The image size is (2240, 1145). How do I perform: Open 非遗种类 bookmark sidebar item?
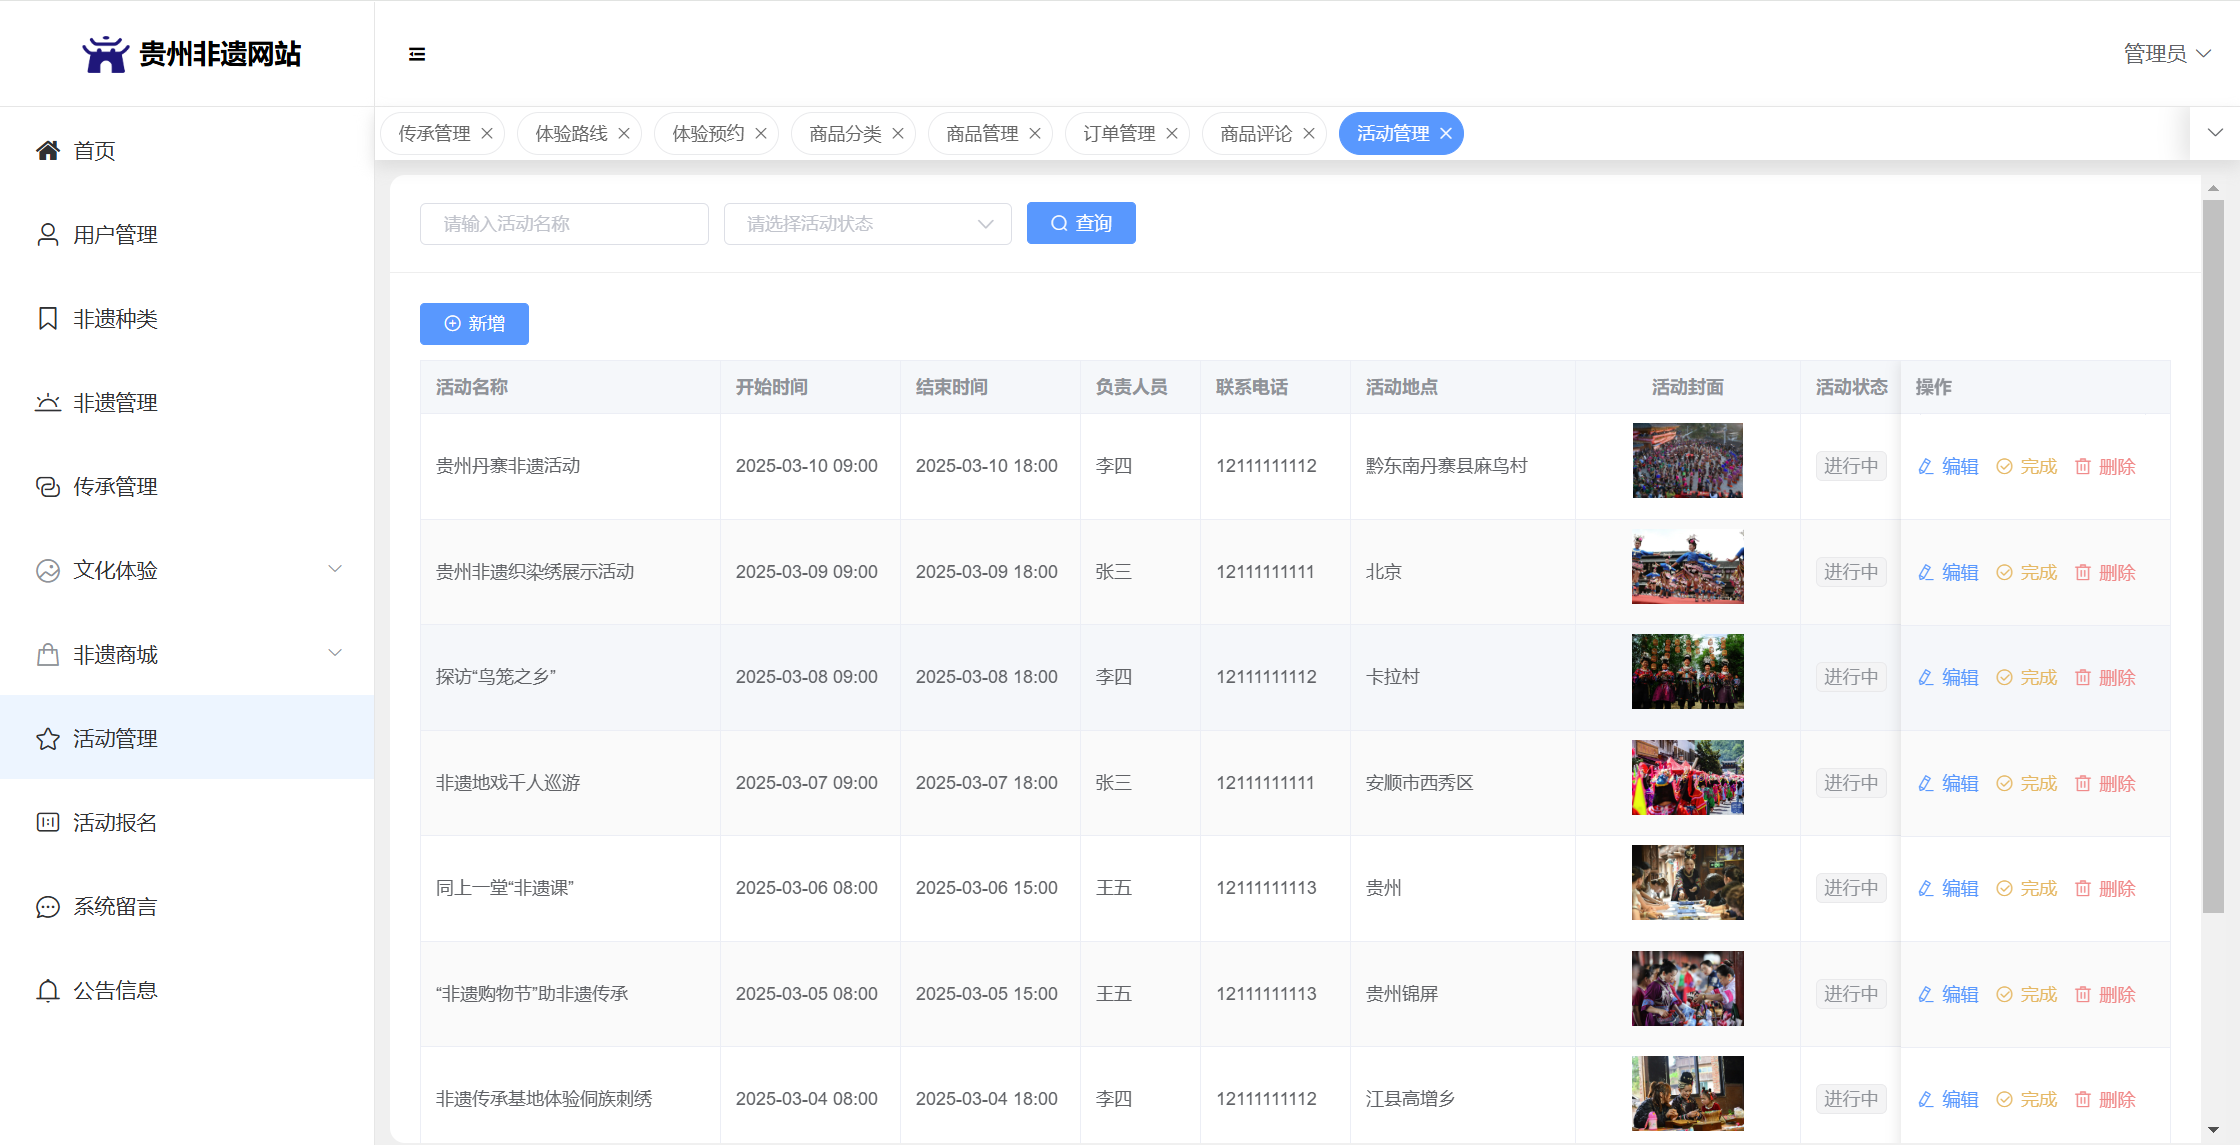click(x=115, y=319)
